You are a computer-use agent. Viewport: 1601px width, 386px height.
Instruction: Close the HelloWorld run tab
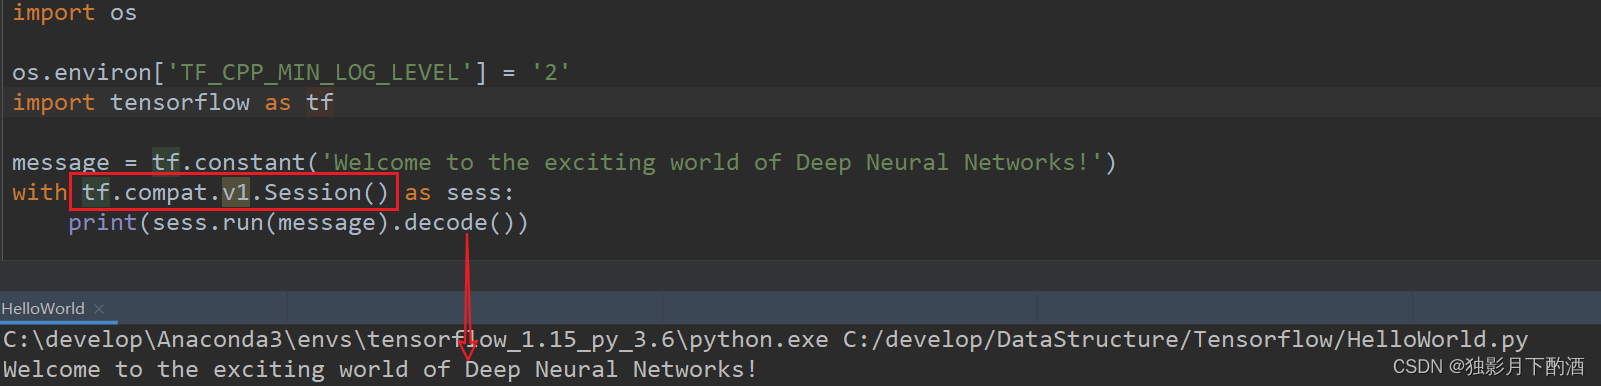coord(99,309)
